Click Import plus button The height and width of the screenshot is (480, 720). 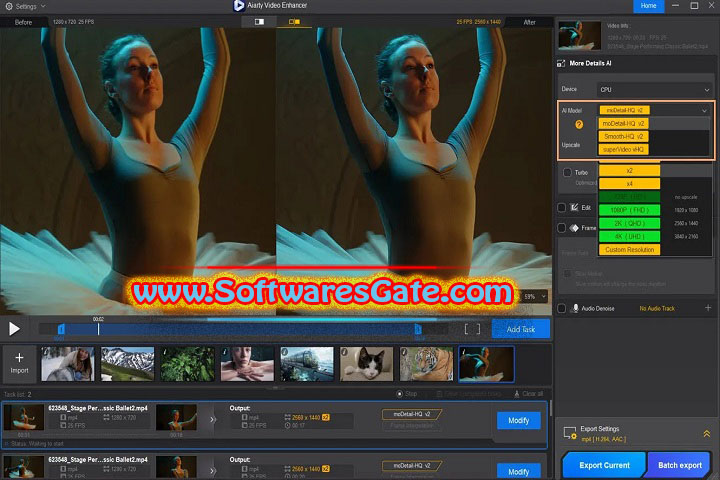[x=19, y=363]
